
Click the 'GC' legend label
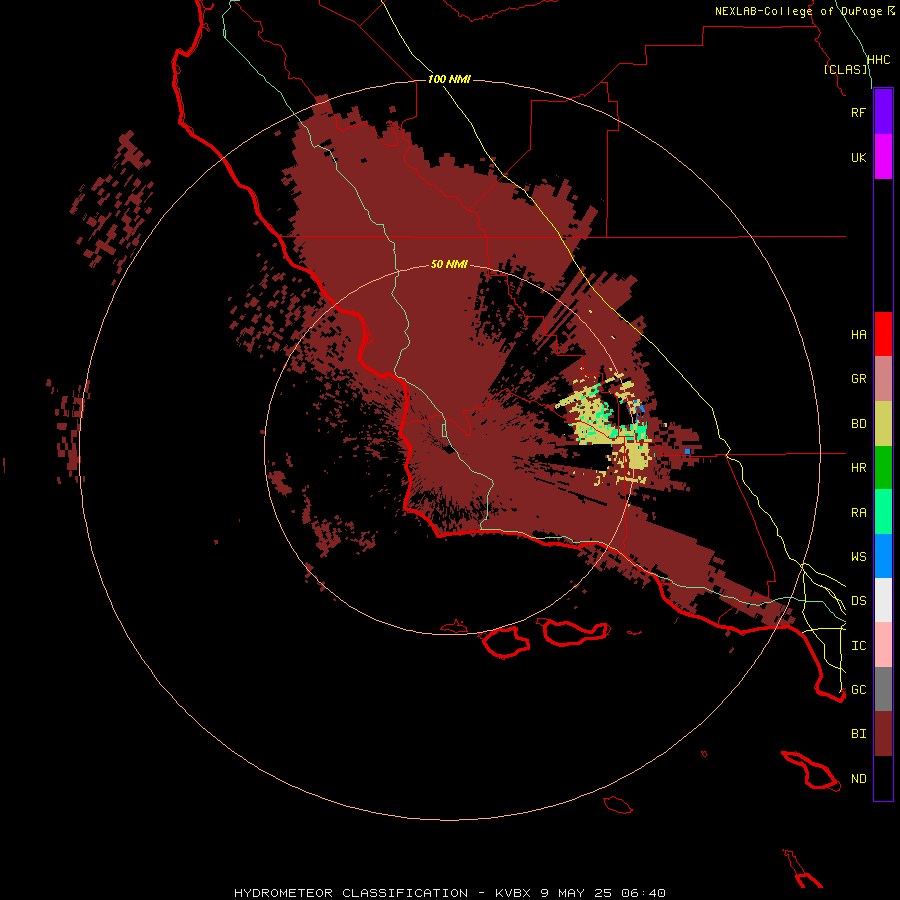point(858,690)
